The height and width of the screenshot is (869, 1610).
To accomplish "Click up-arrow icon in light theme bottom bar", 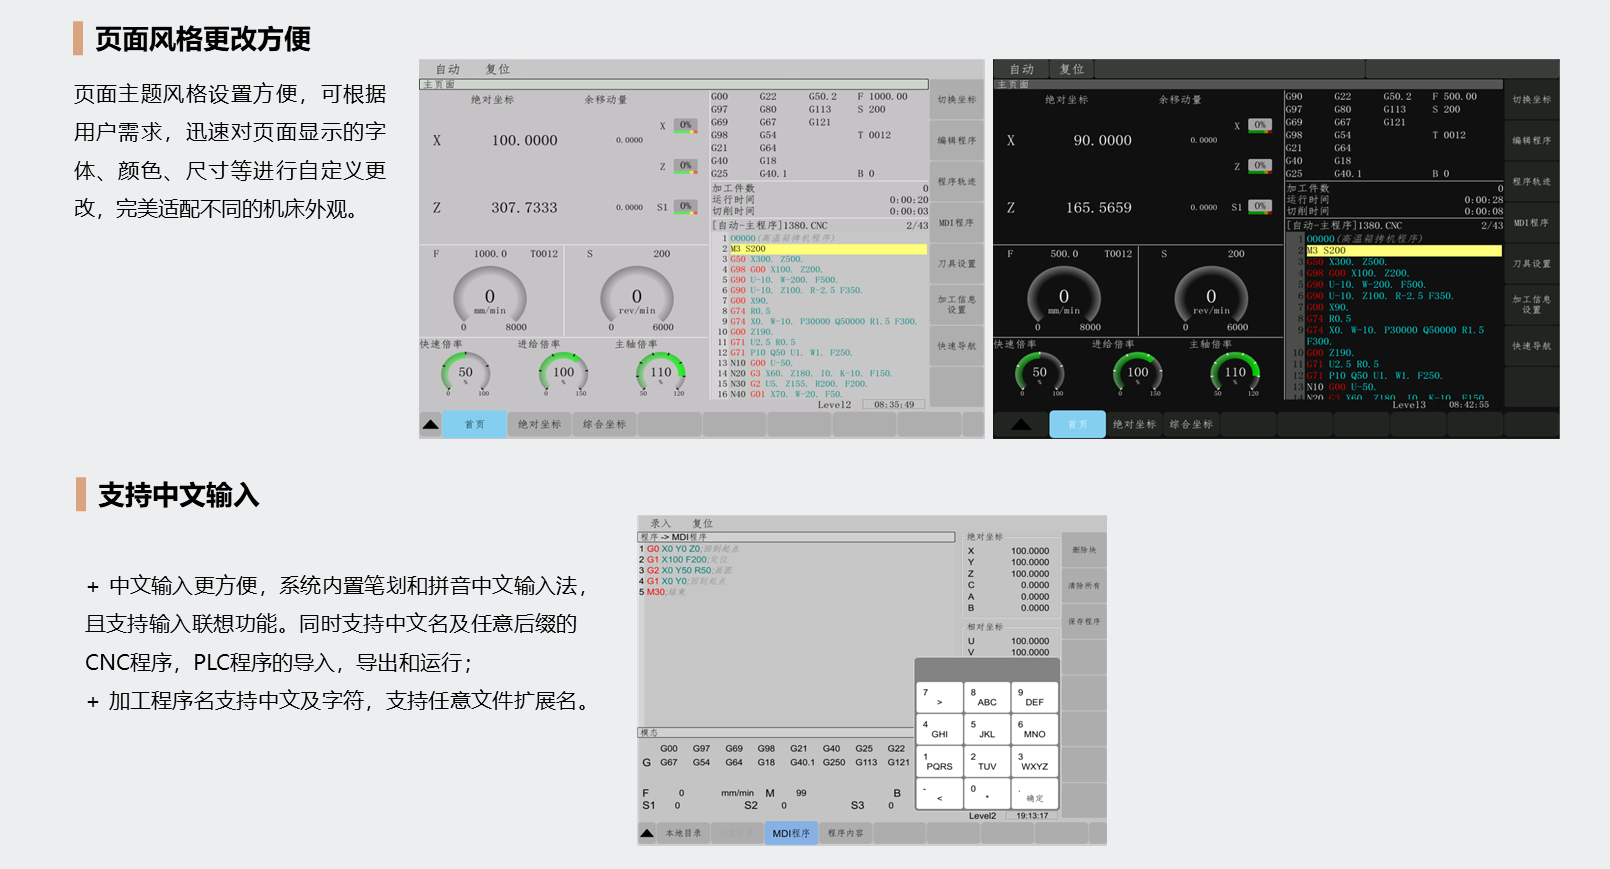I will tap(431, 425).
